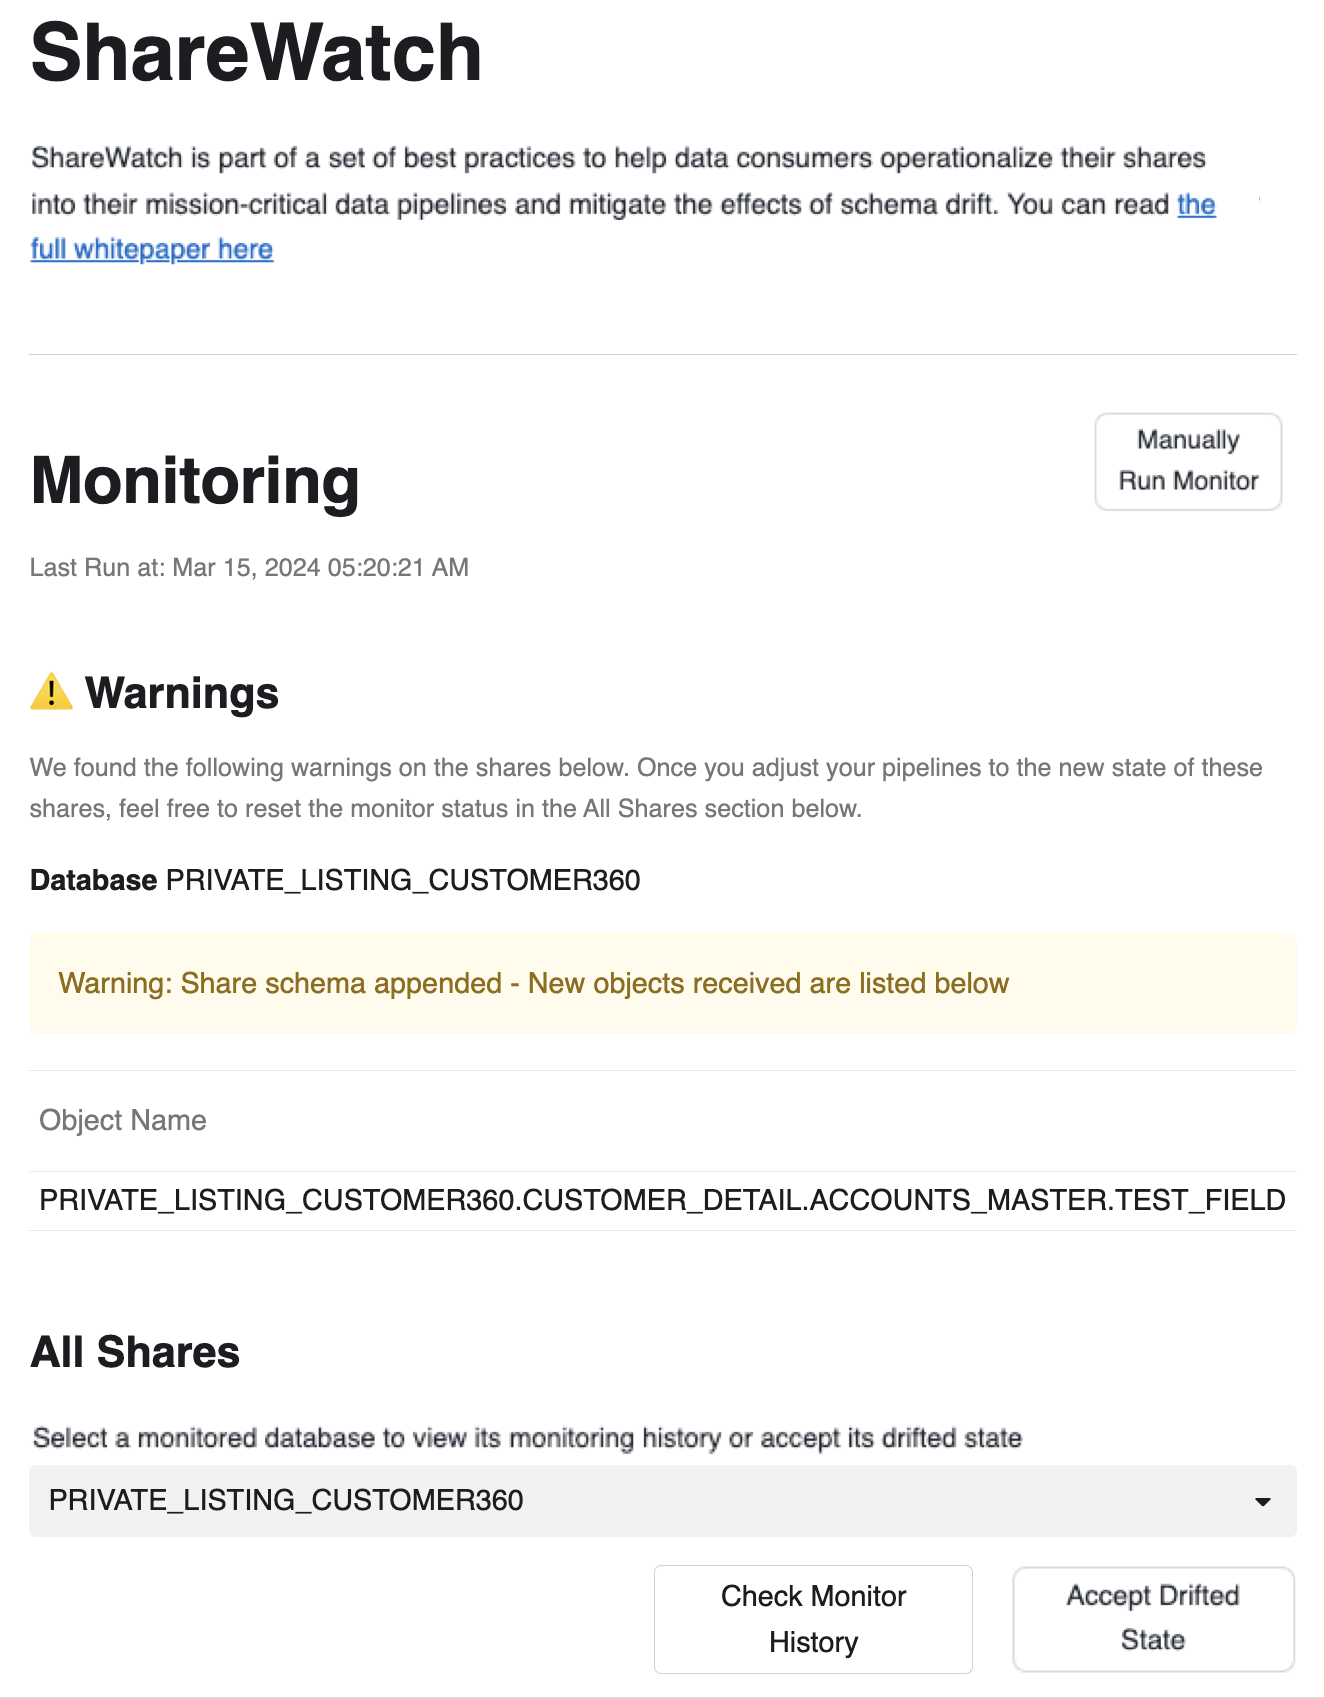Image resolution: width=1324 pixels, height=1698 pixels.
Task: Click the yellow warning triangle icon
Action: point(51,692)
